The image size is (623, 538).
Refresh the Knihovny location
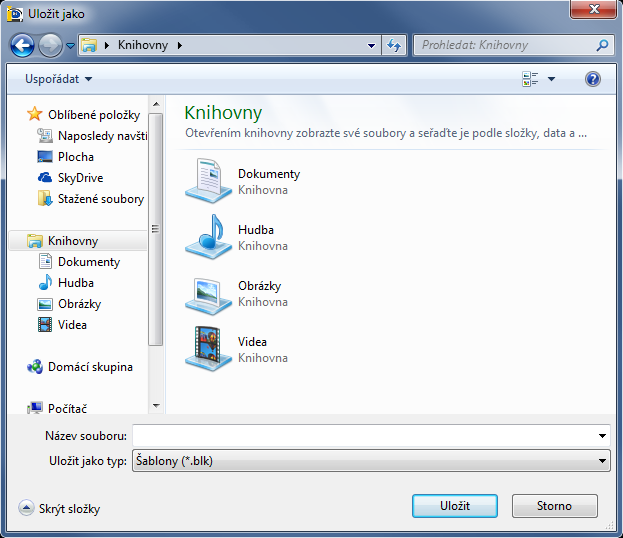pyautogui.click(x=394, y=45)
